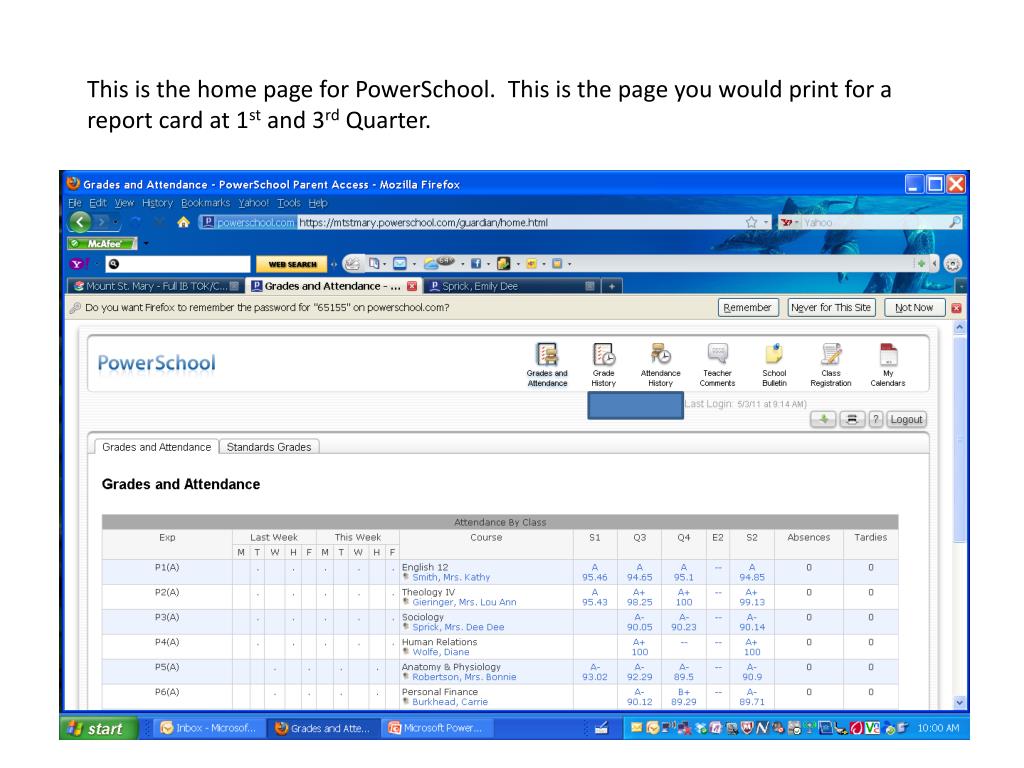
Task: Open teacher link Burkhead, Carrie
Action: 450,701
